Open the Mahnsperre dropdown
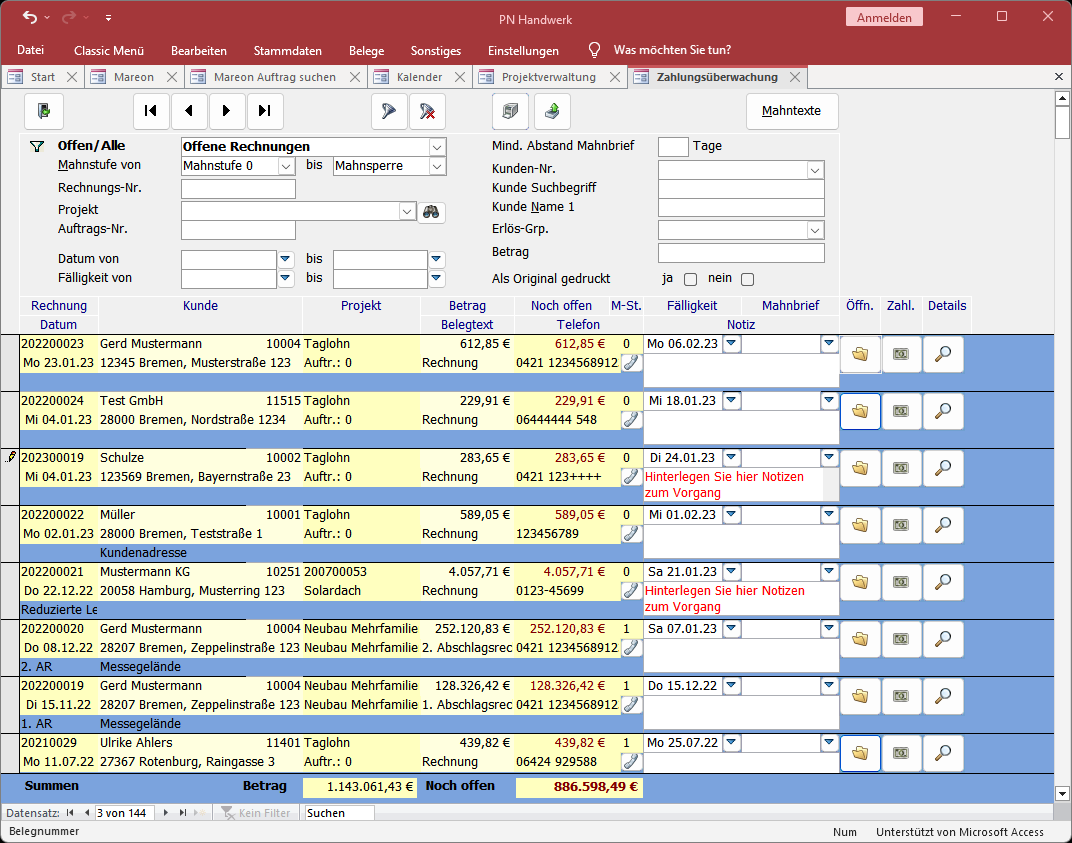This screenshot has height=843, width=1072. click(436, 166)
